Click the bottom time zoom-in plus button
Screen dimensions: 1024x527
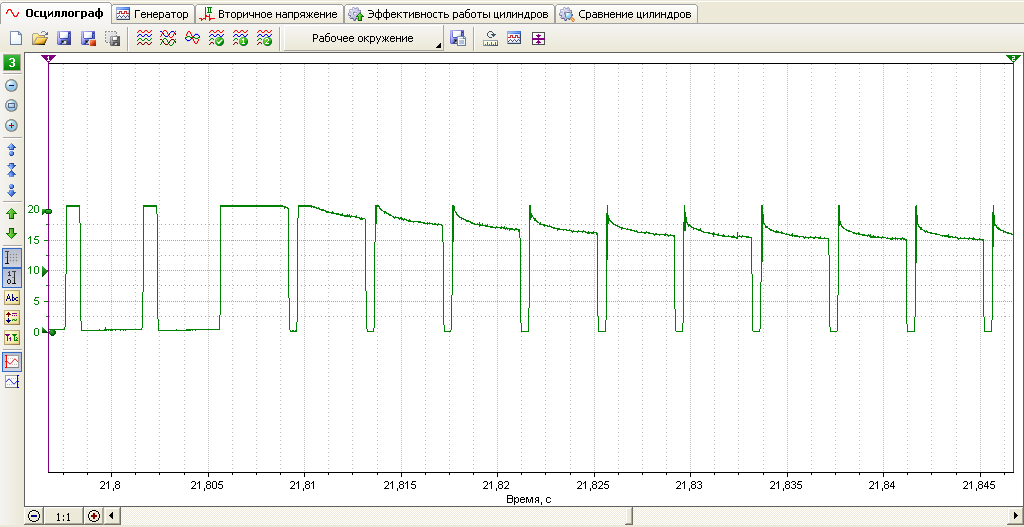pos(93,516)
